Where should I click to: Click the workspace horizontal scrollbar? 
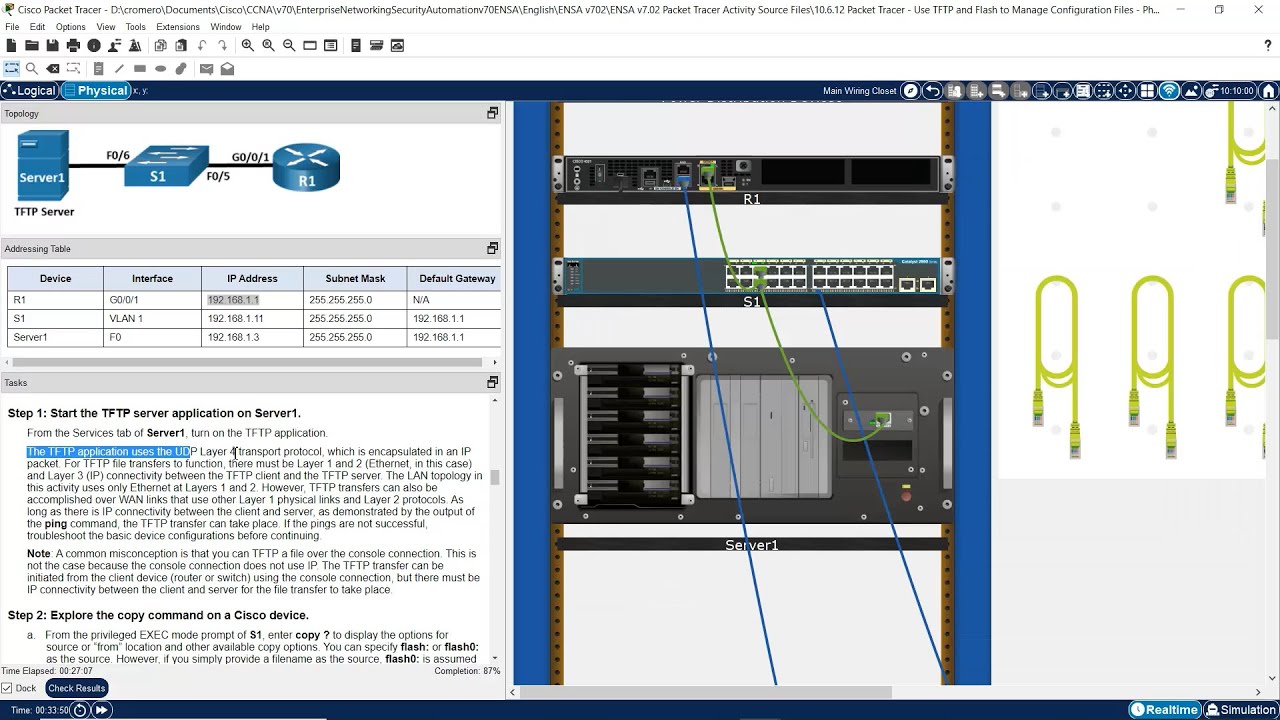[706, 692]
